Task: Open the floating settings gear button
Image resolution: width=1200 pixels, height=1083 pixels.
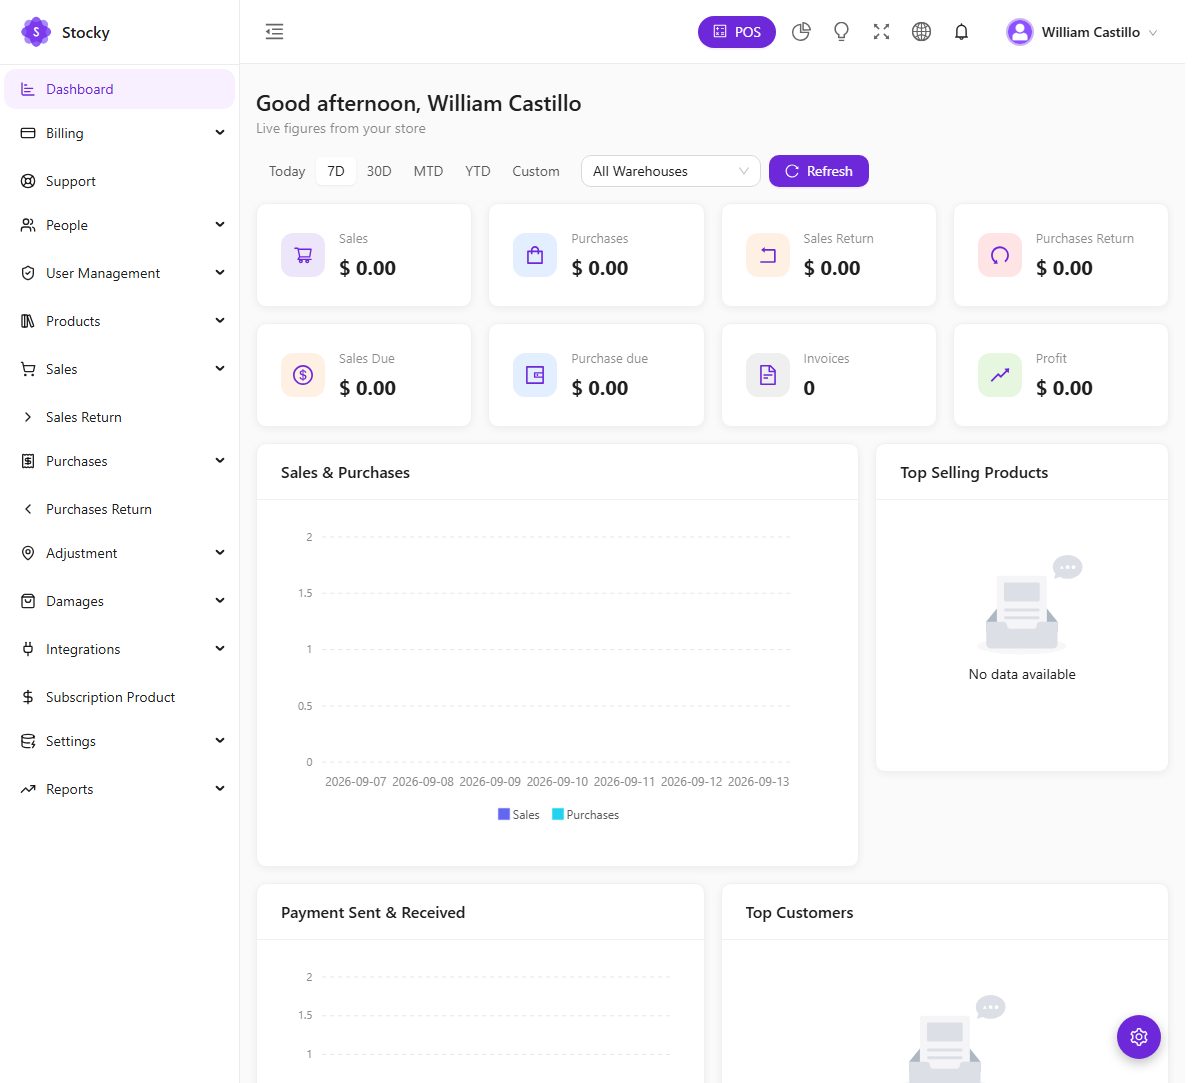Action: click(1138, 1037)
